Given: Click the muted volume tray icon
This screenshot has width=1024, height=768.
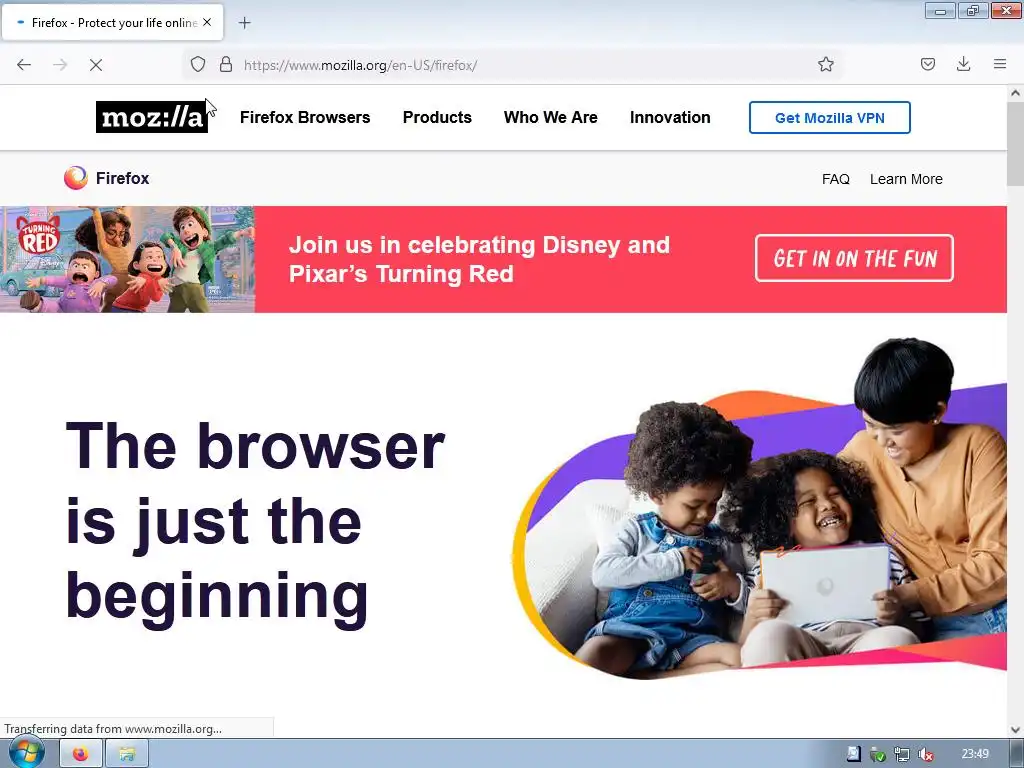Looking at the screenshot, I should [925, 754].
